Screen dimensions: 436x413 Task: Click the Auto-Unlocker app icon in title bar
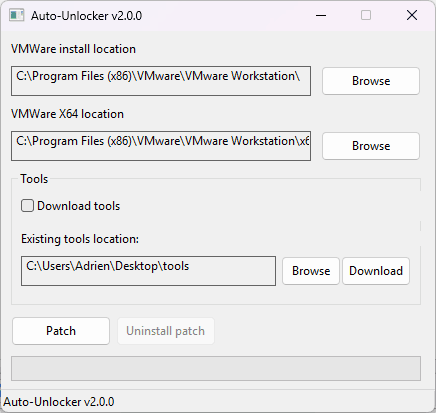pyautogui.click(x=17, y=15)
